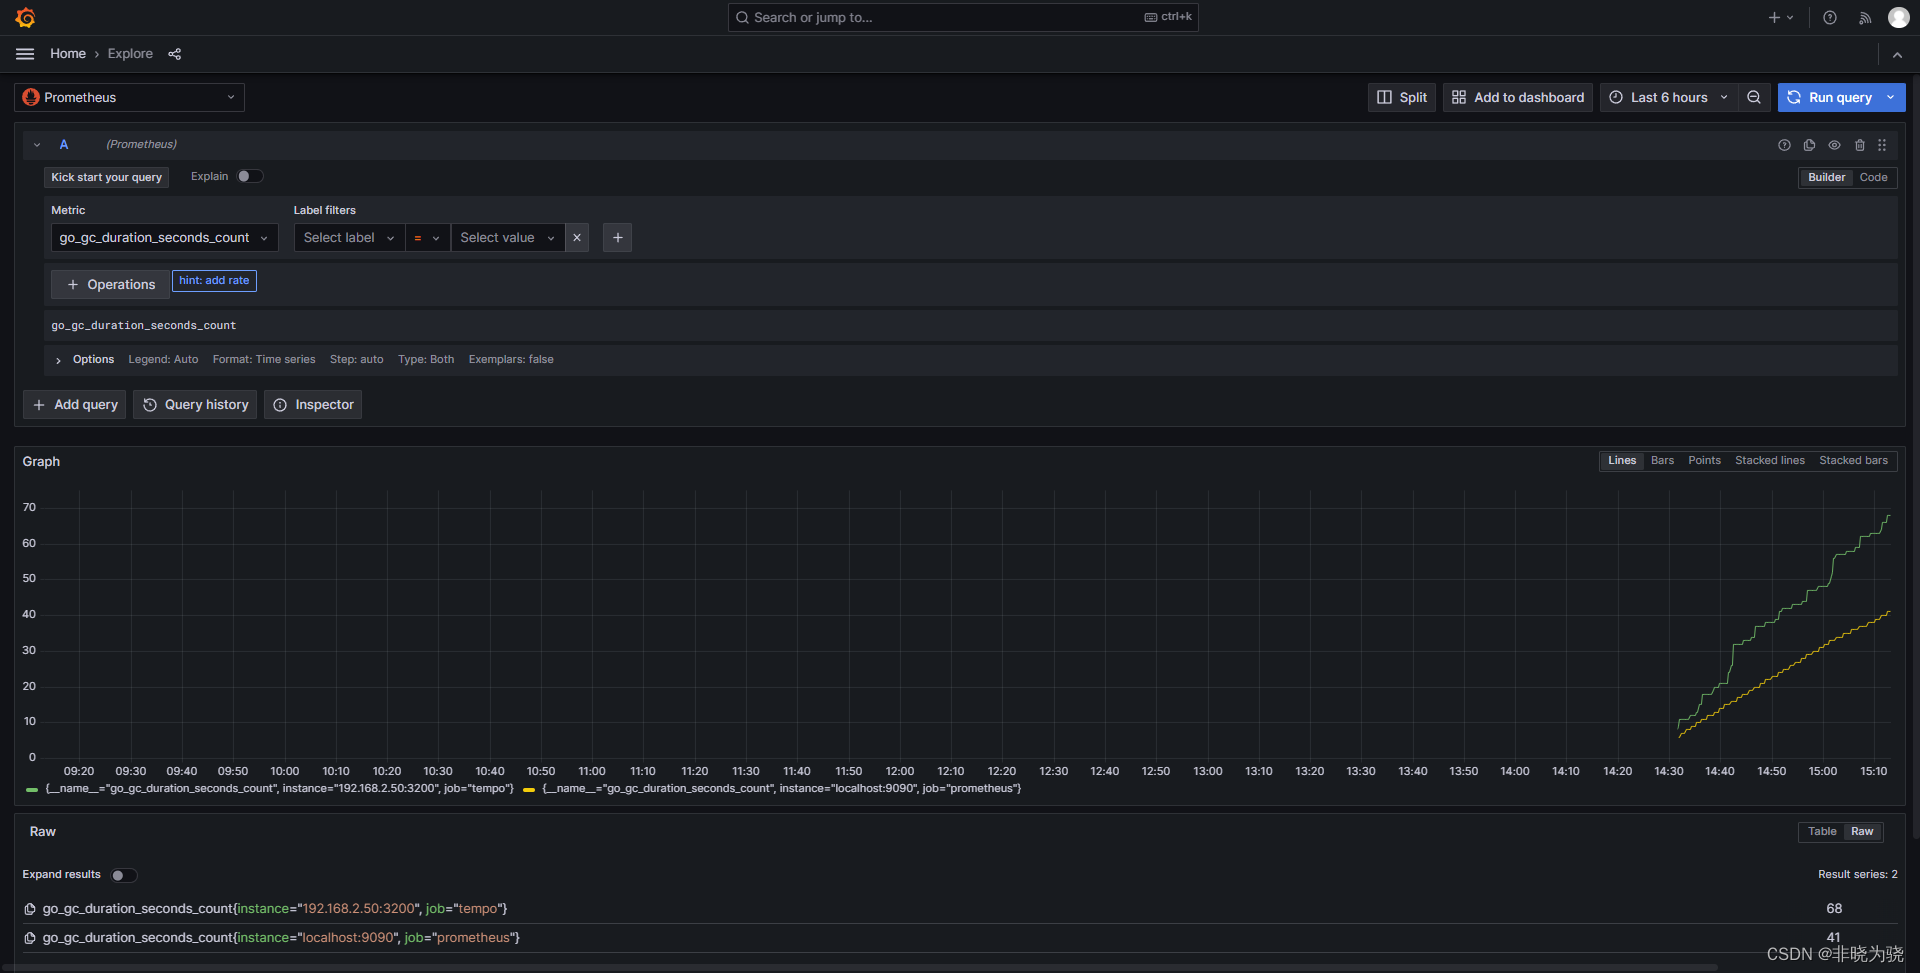Open Query history

point(195,405)
